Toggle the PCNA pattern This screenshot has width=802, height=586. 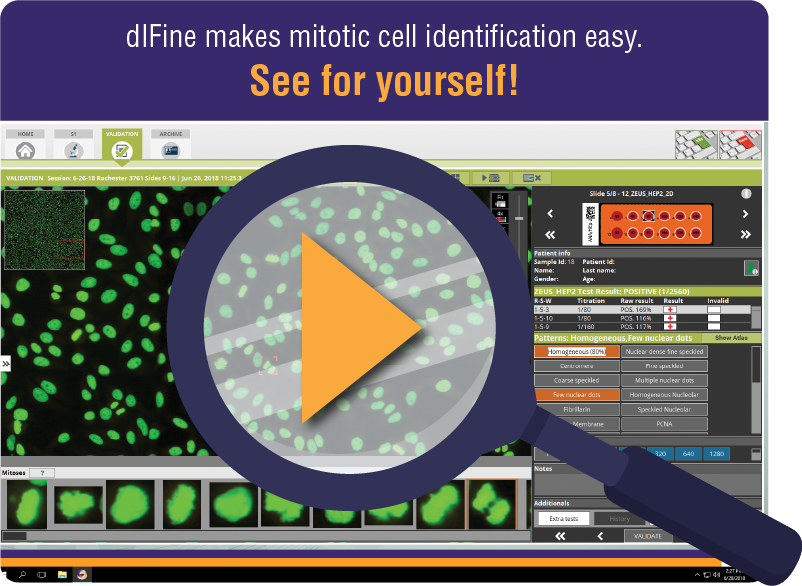click(664, 424)
